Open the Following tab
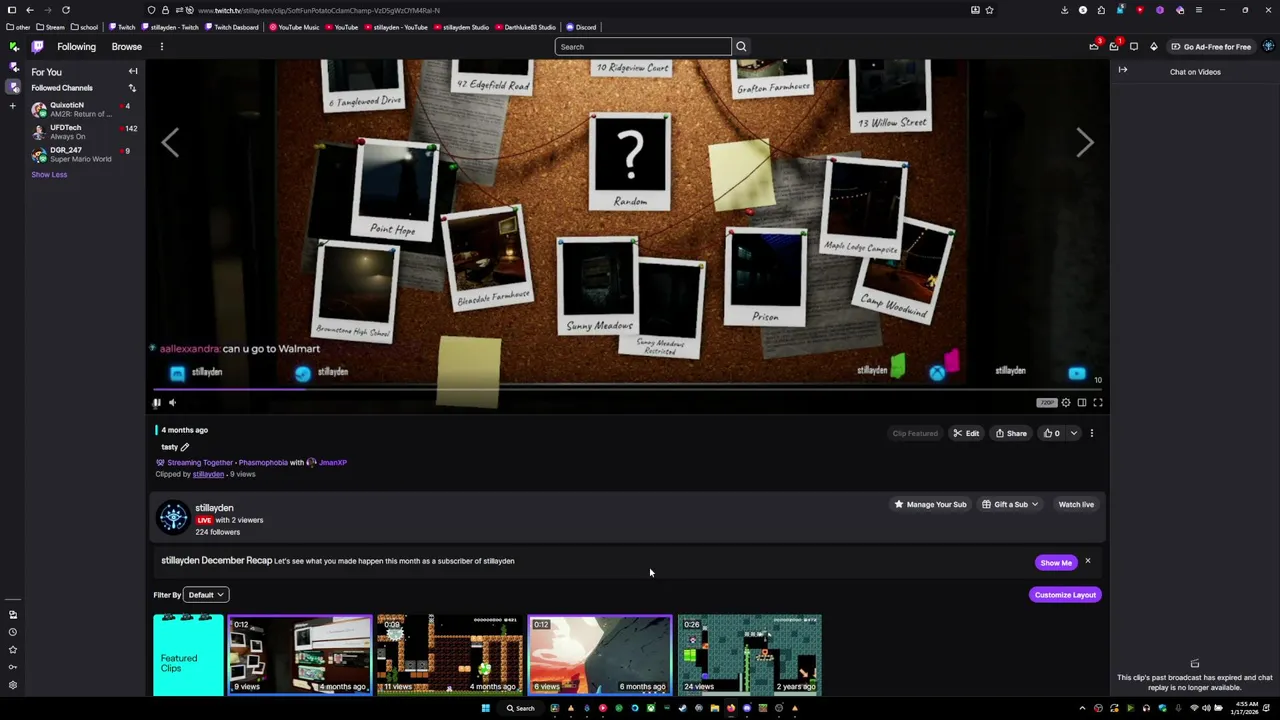The image size is (1280, 720). 76,47
